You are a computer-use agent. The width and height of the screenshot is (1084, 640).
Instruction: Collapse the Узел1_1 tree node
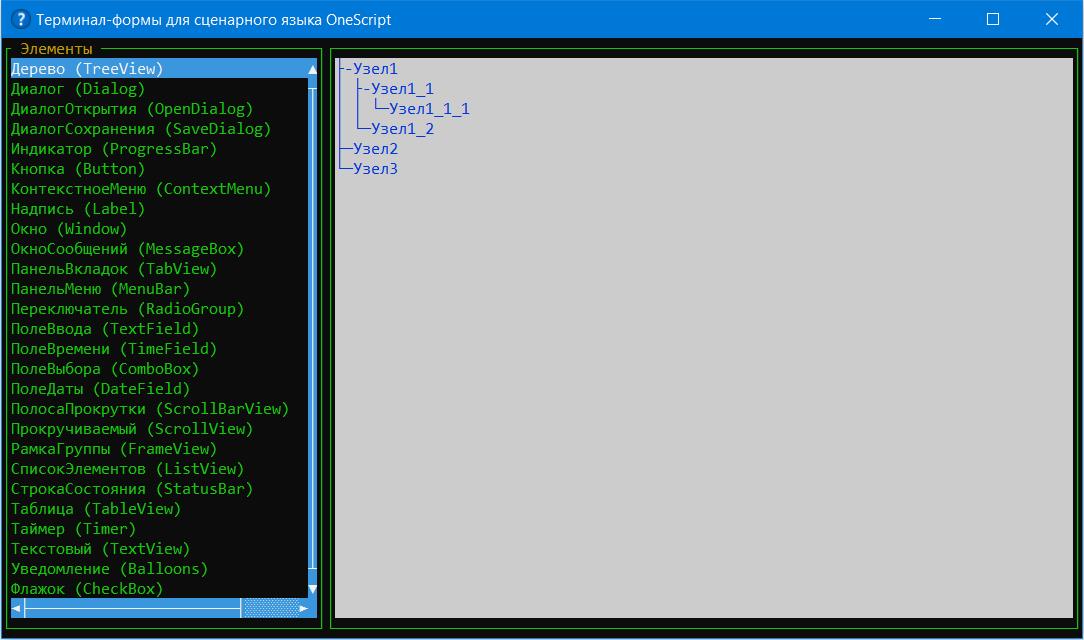365,89
